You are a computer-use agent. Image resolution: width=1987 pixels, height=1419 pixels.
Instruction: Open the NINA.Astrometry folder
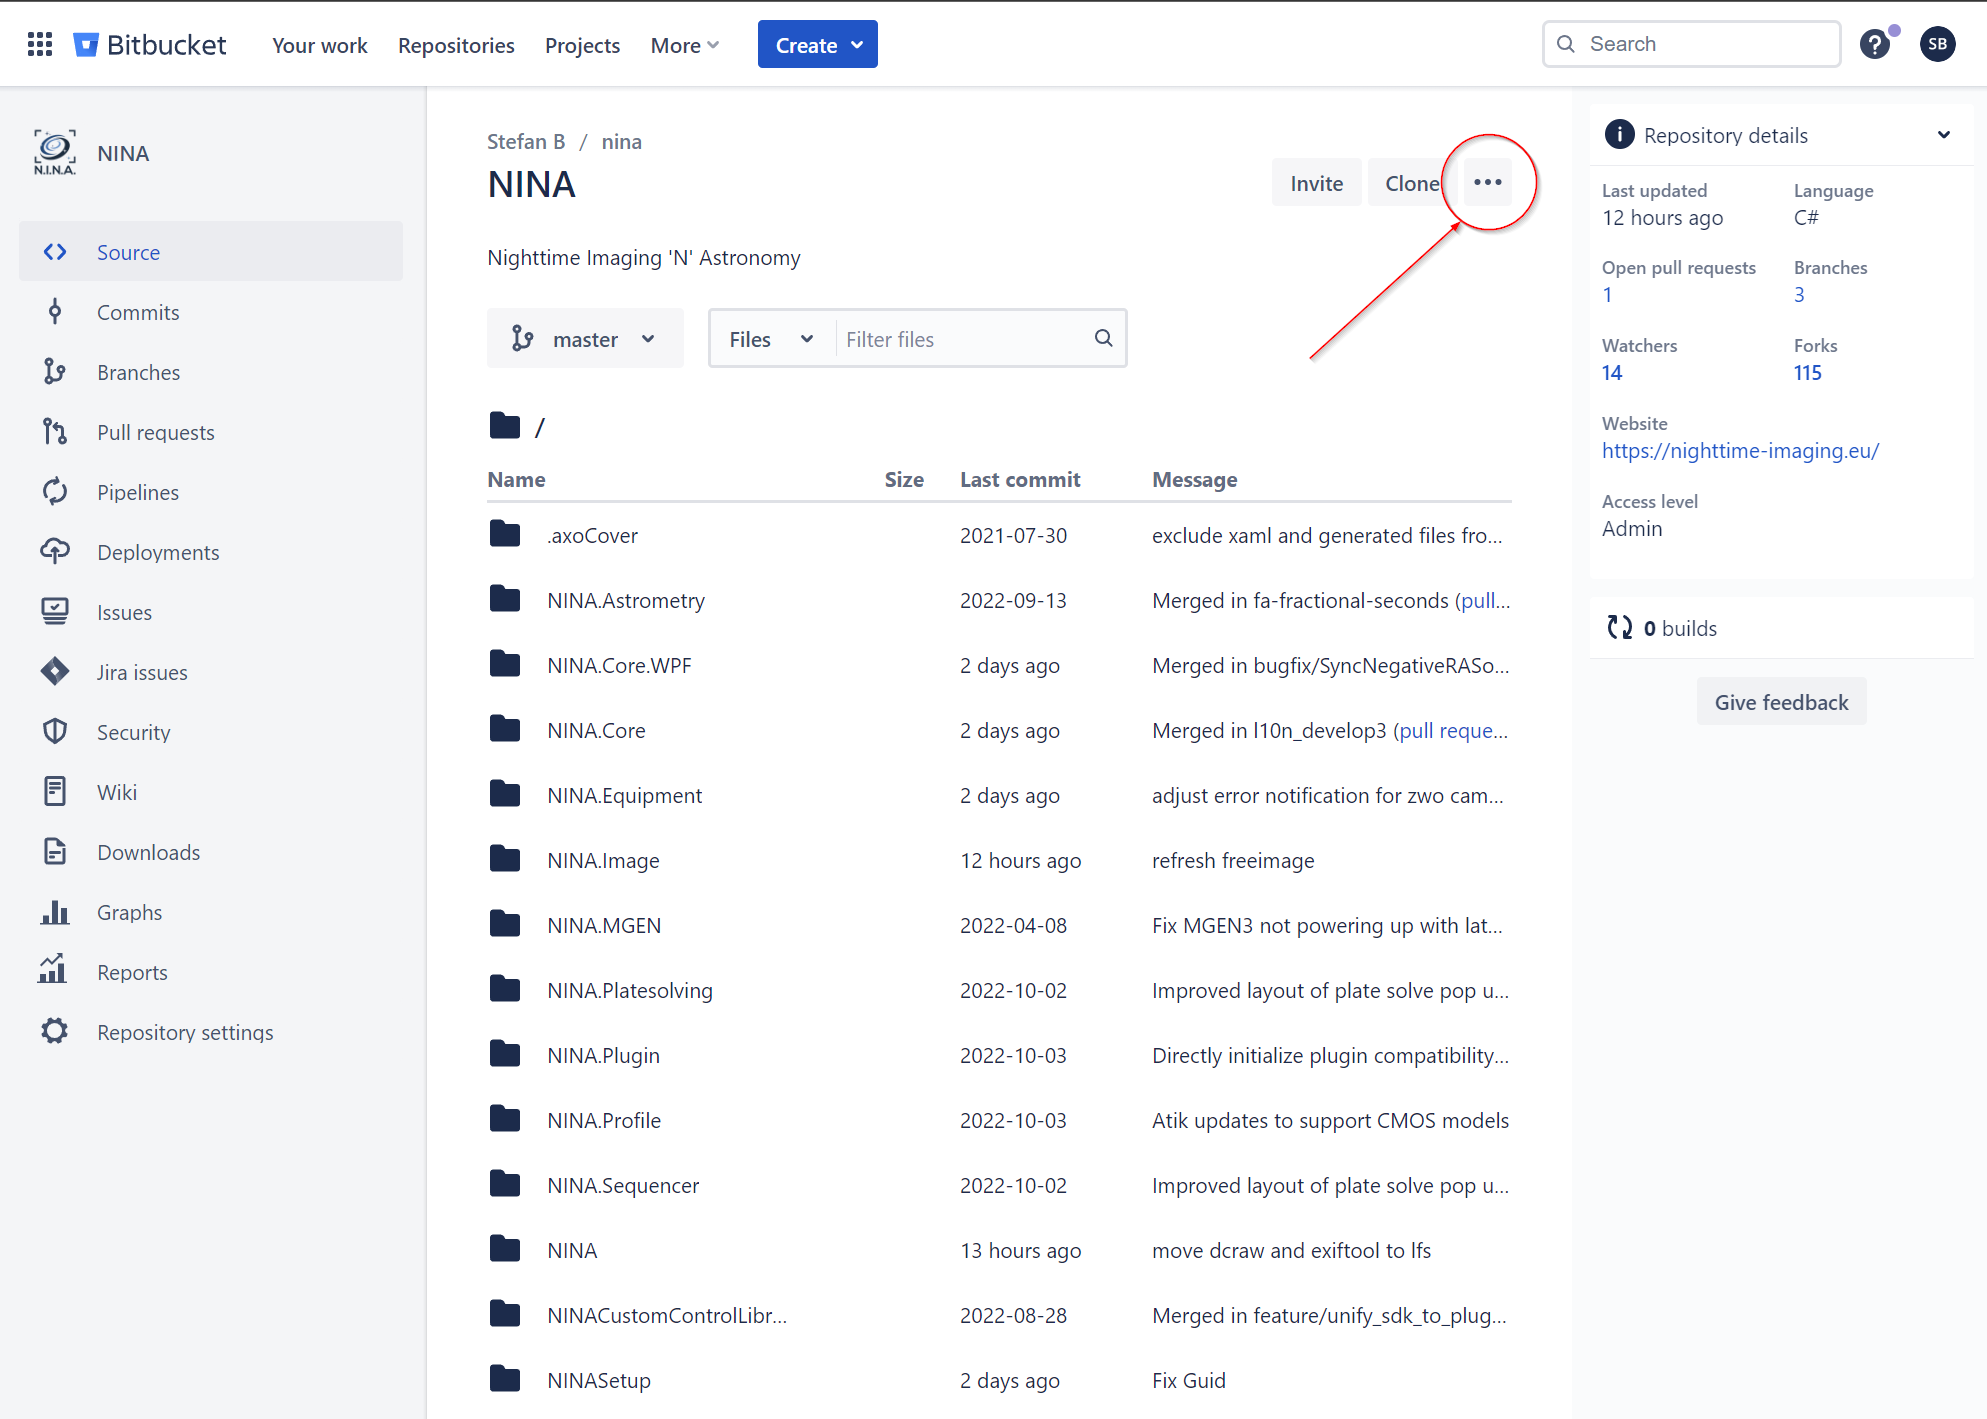[x=625, y=600]
